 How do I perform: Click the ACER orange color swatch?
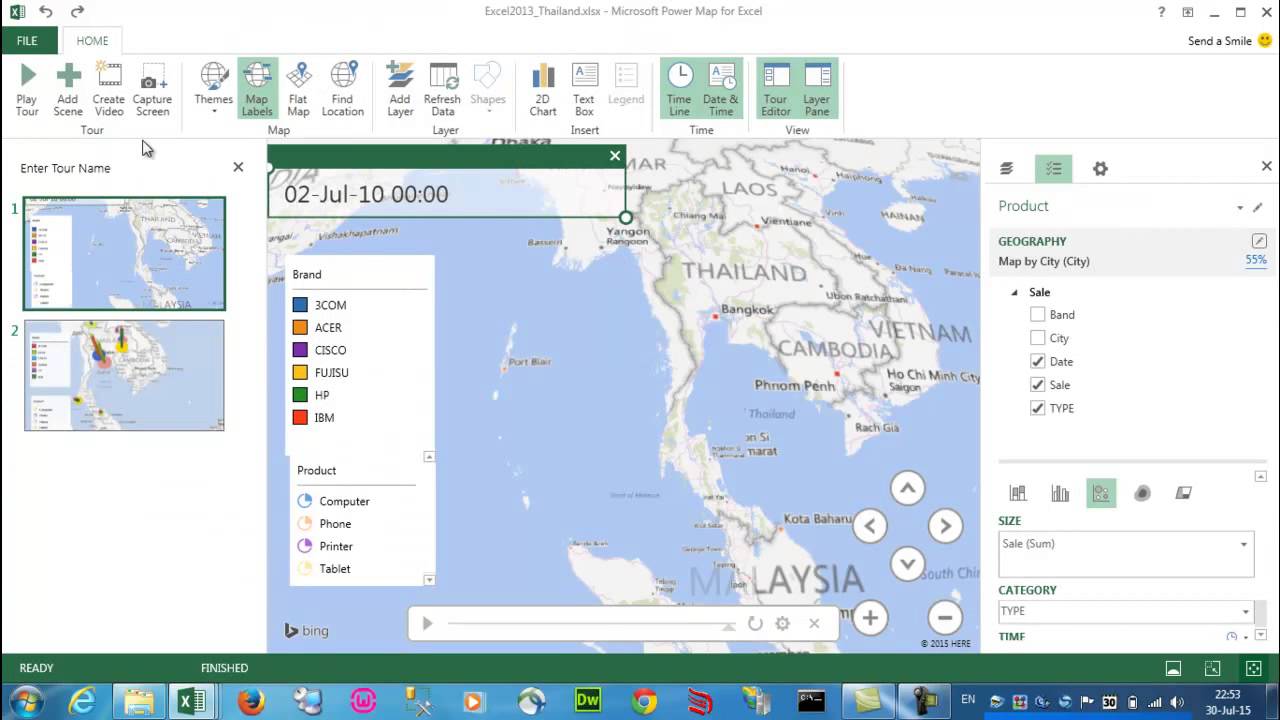pyautogui.click(x=300, y=327)
